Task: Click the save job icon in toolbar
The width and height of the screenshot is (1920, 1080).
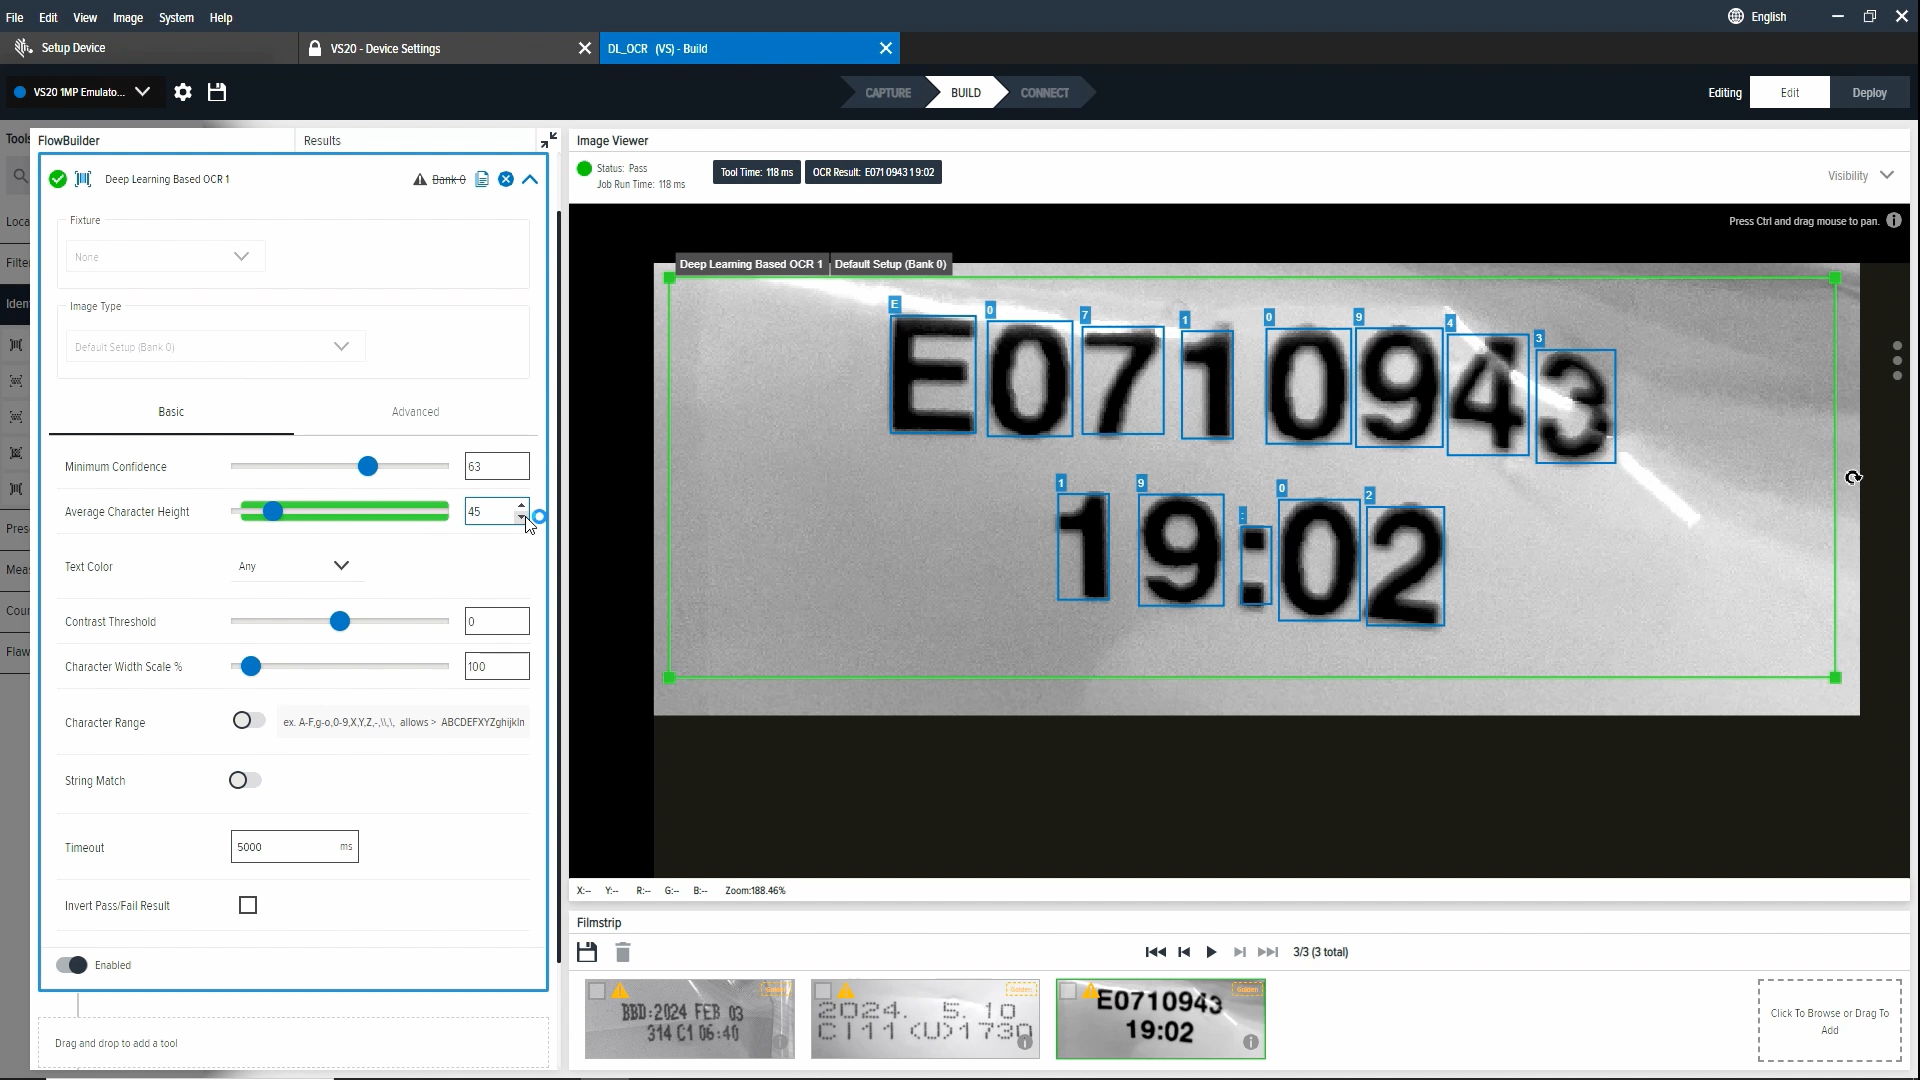Action: 217,92
